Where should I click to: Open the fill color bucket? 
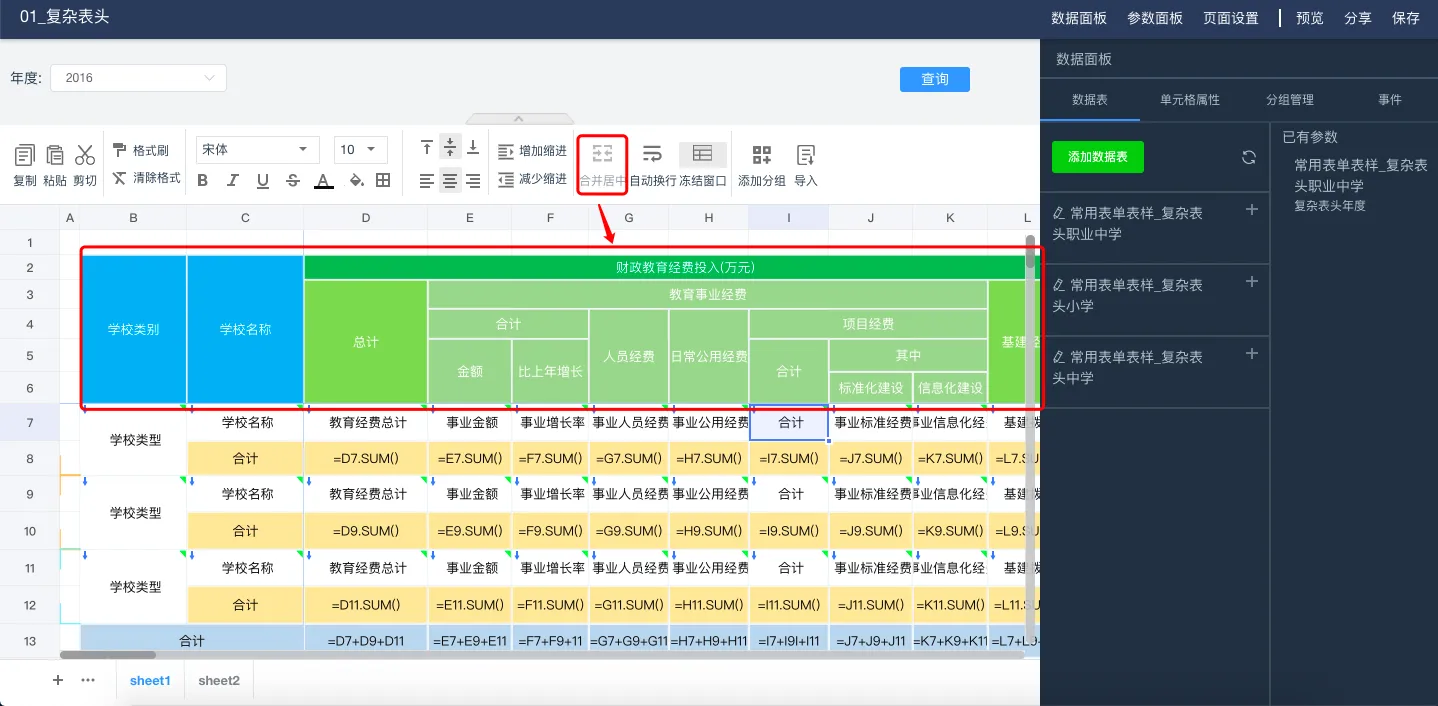pos(356,181)
